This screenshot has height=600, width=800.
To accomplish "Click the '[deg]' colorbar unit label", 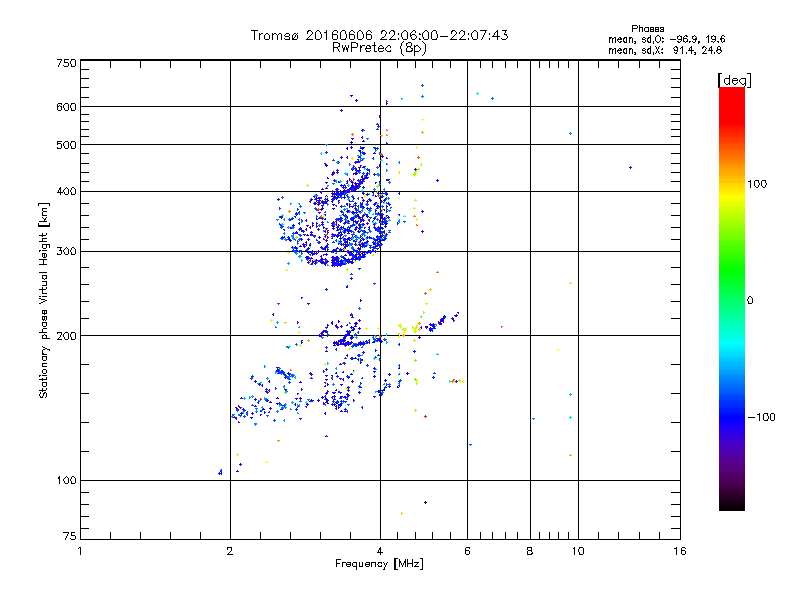I will tap(734, 80).
